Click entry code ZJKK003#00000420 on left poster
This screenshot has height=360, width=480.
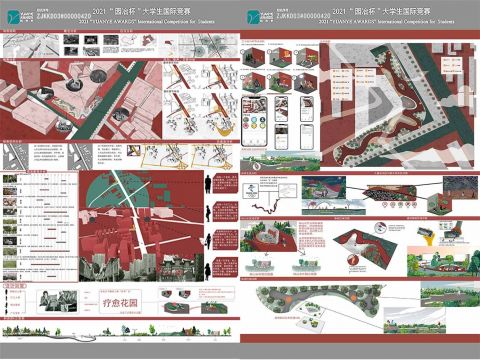coord(64,16)
